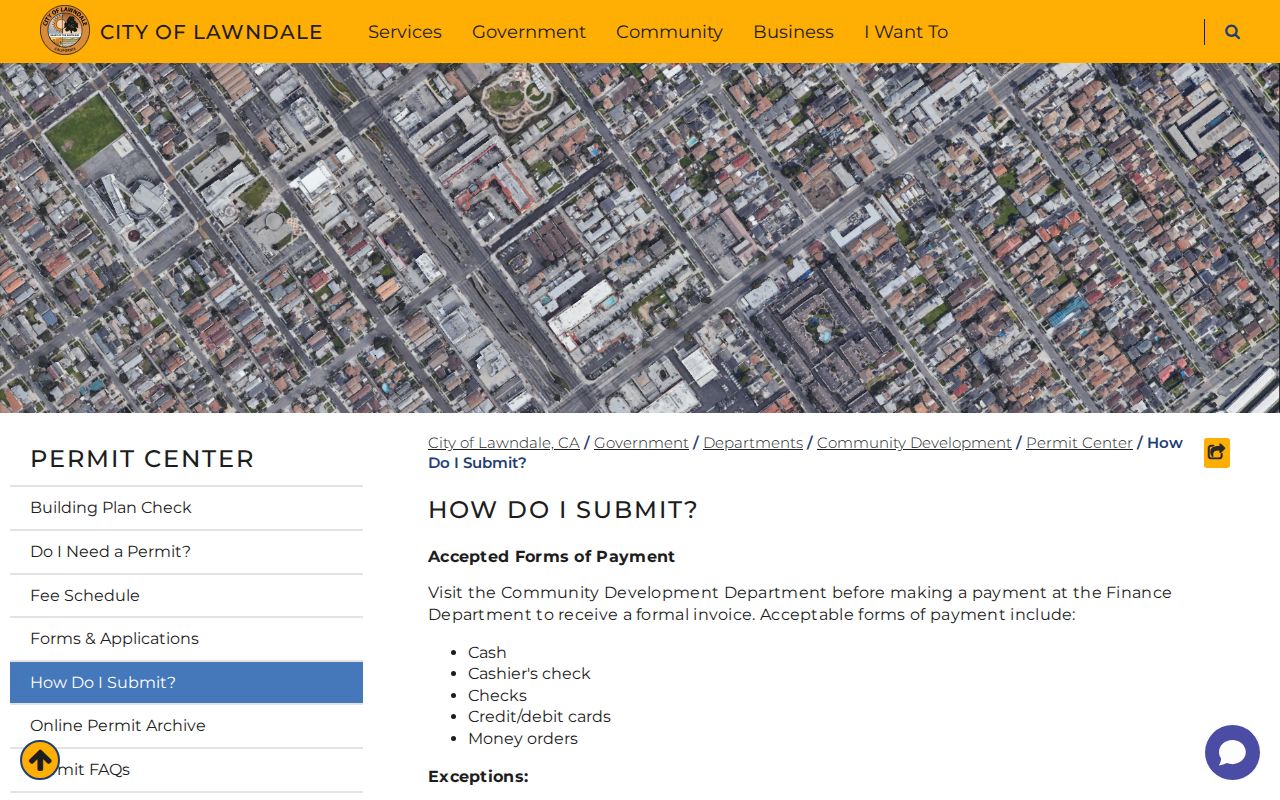This screenshot has width=1280, height=800.
Task: Click the back-to-top arrow button
Action: pos(40,760)
